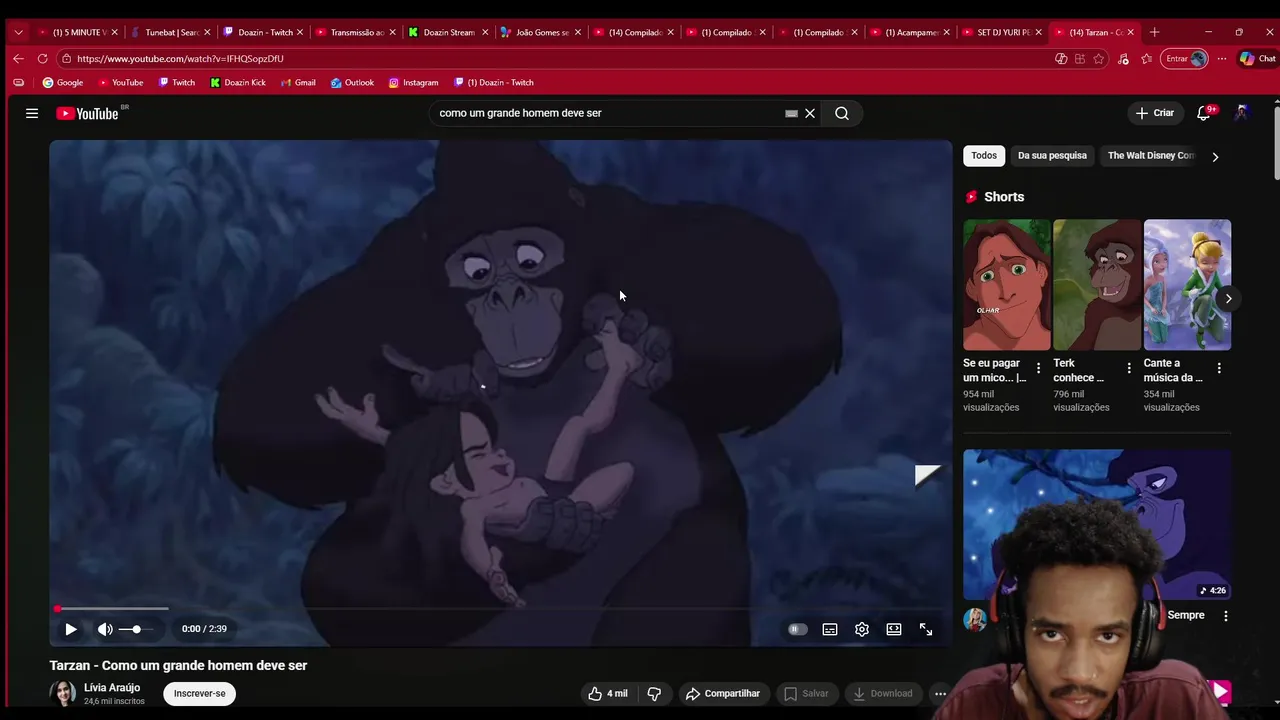Click Compartilhar share button
This screenshot has width=1280, height=720.
pos(722,693)
